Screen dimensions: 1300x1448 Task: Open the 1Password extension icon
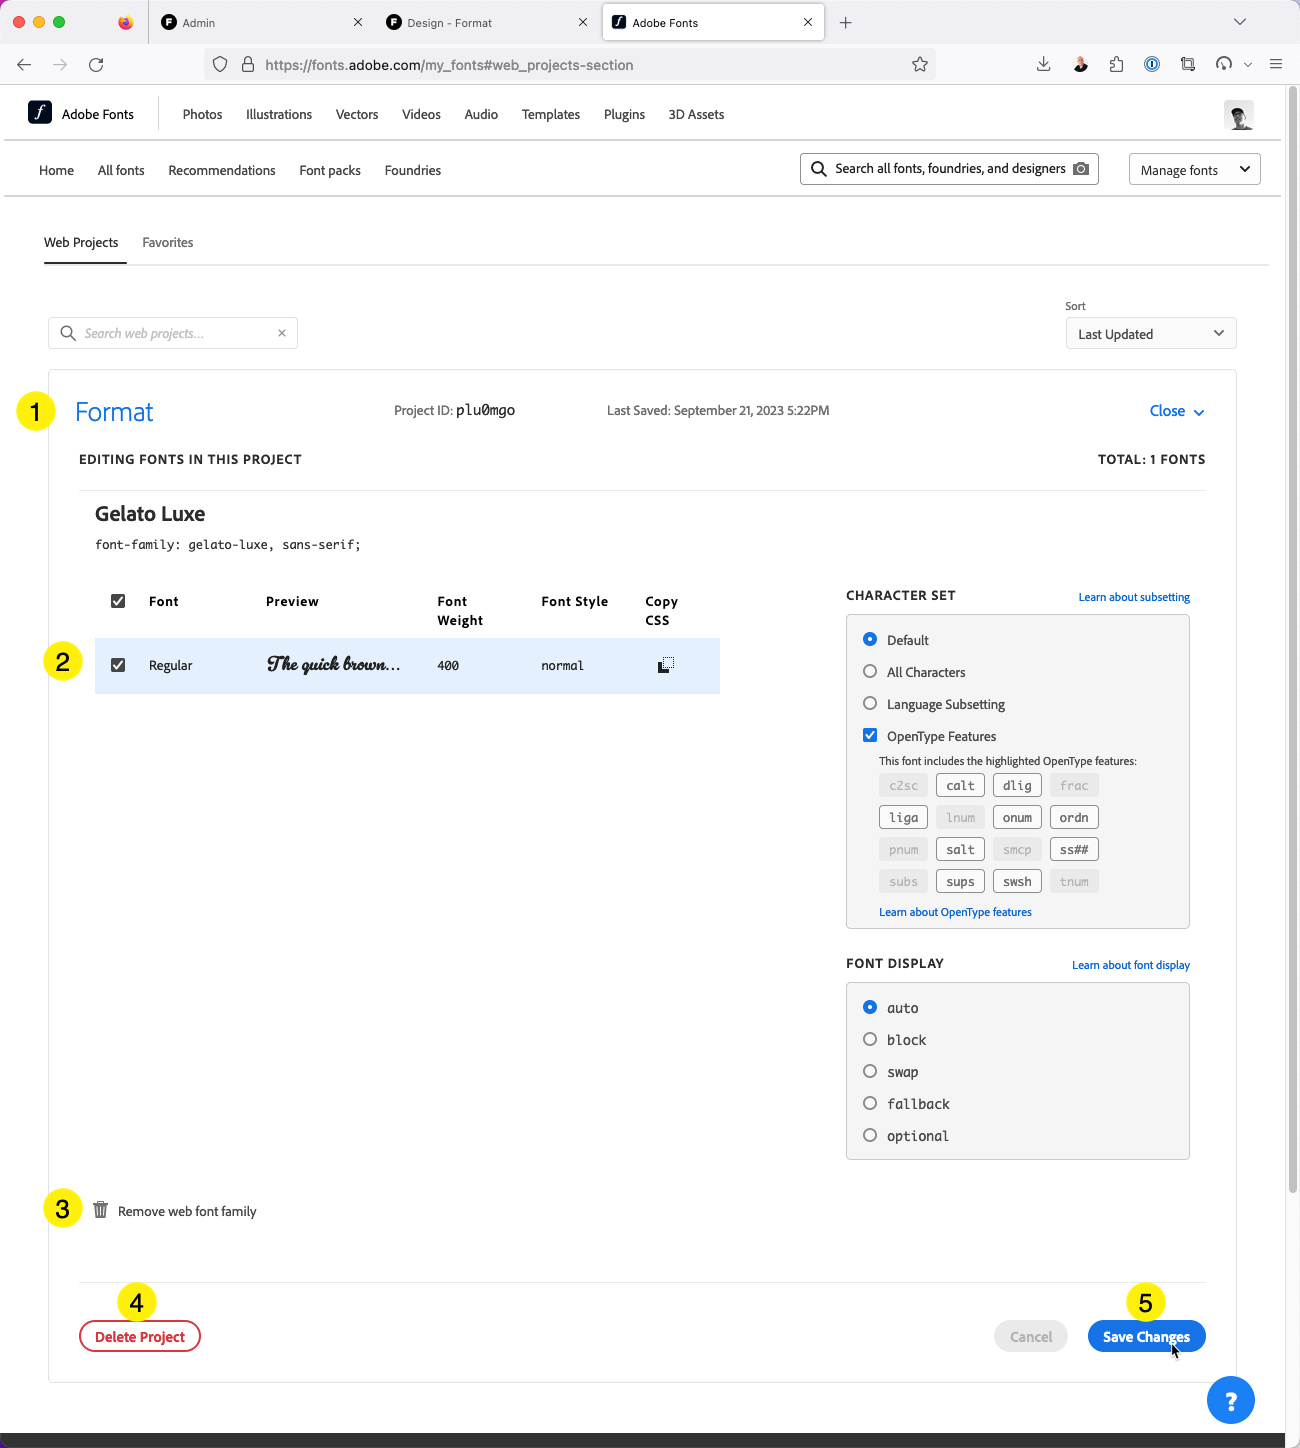point(1152,65)
